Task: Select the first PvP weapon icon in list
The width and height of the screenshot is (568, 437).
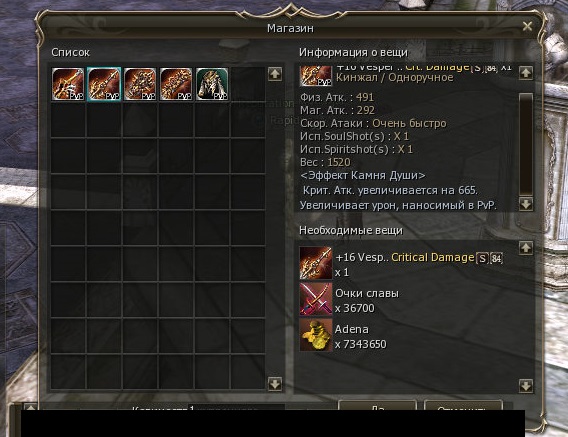Action: click(x=68, y=84)
